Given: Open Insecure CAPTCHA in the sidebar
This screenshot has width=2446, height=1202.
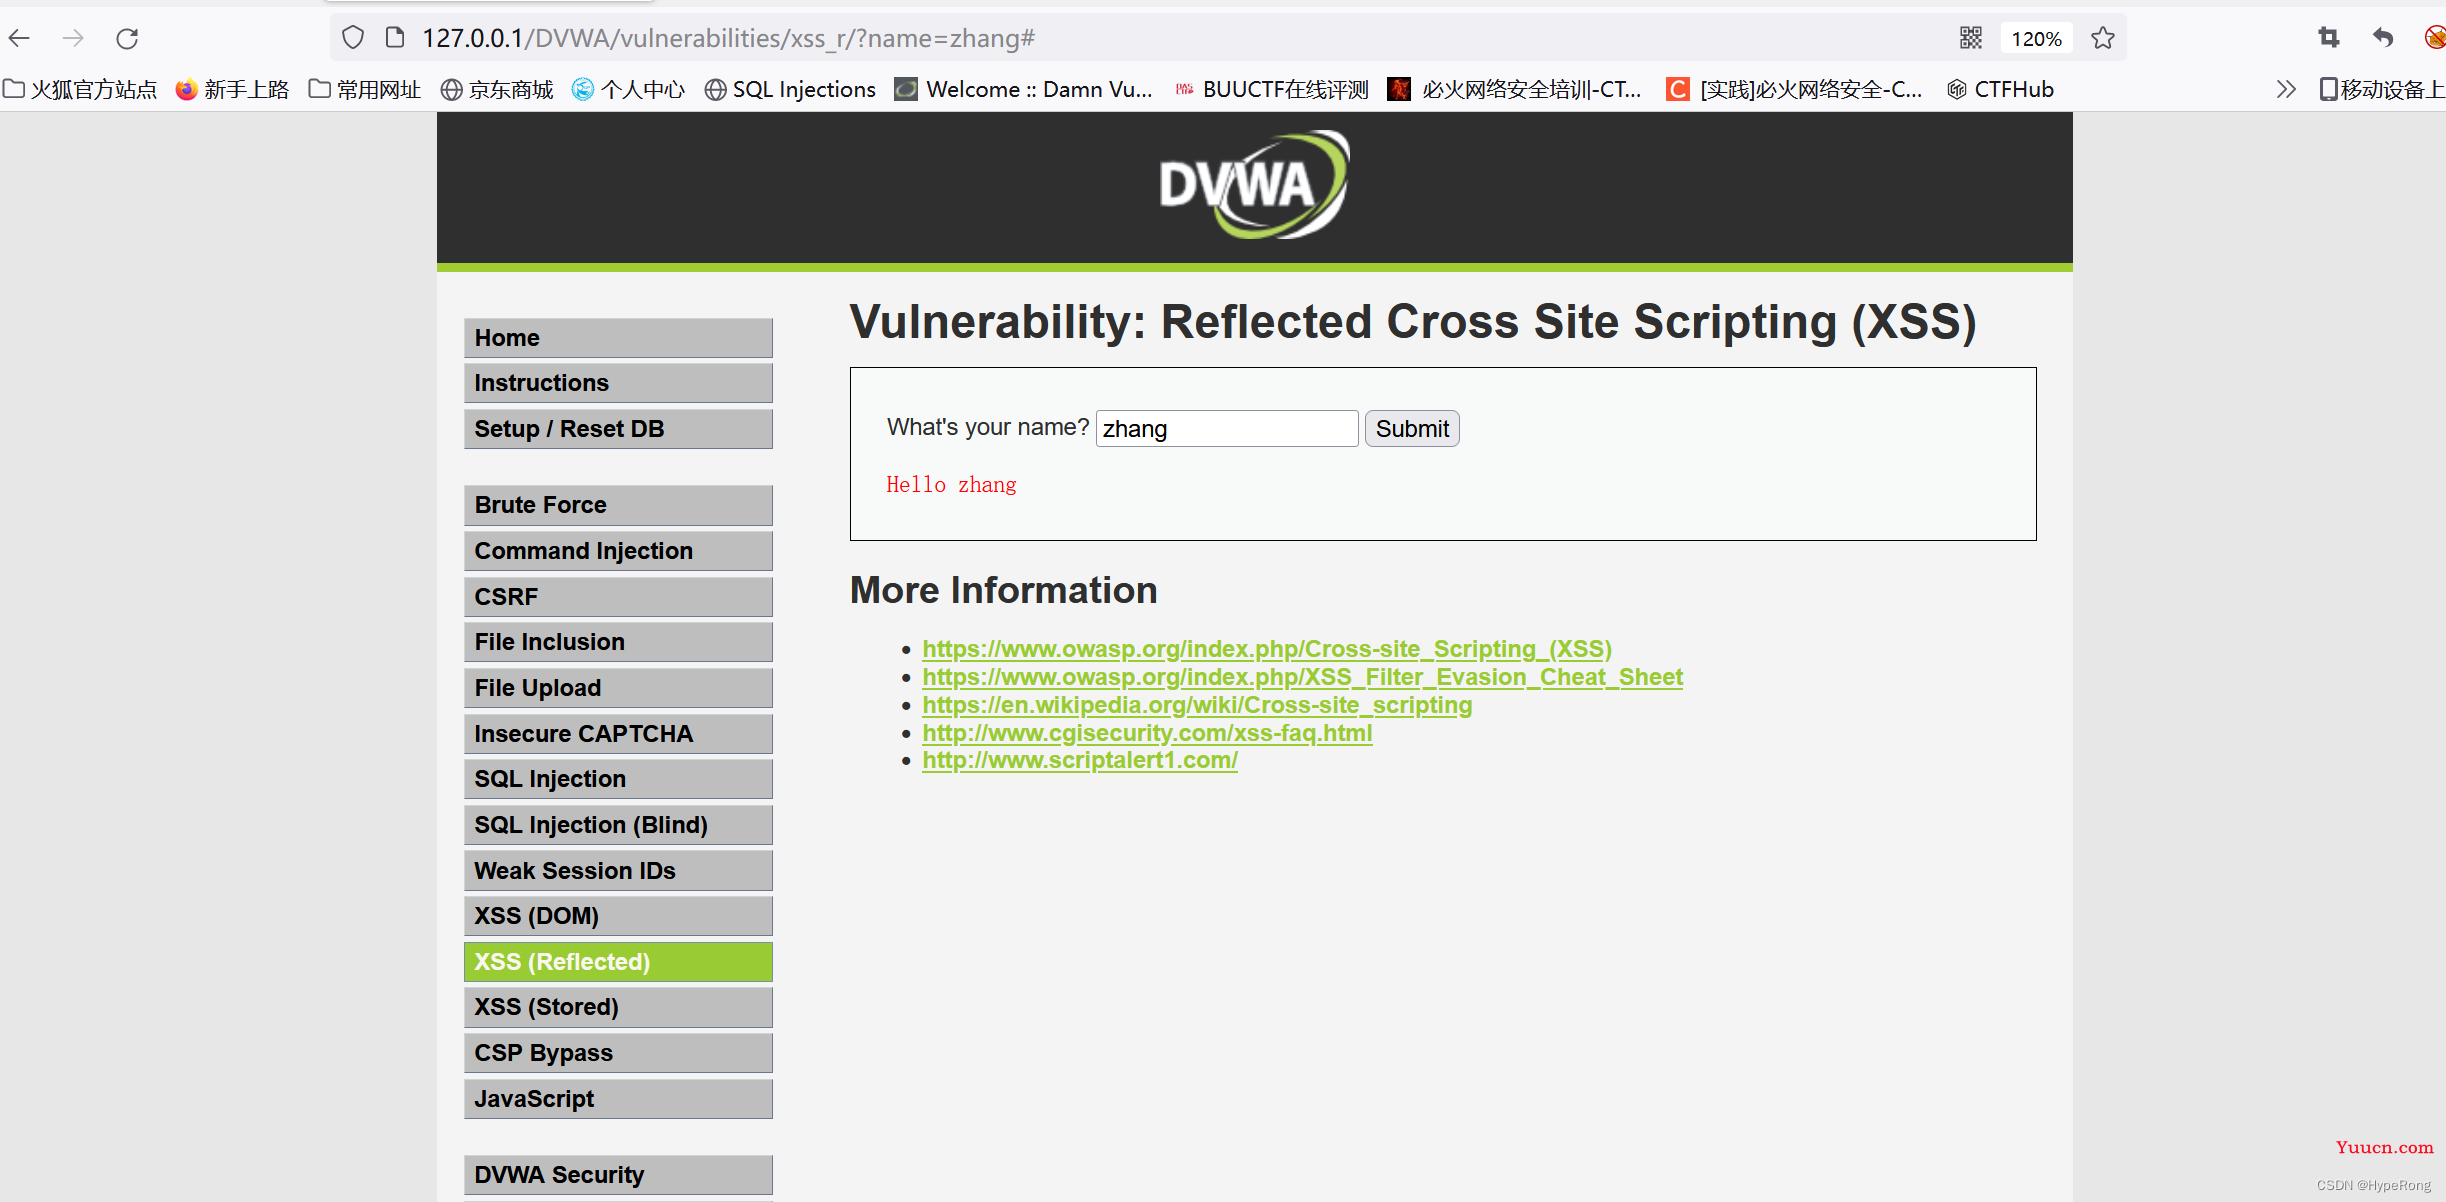Looking at the screenshot, I should click(618, 734).
